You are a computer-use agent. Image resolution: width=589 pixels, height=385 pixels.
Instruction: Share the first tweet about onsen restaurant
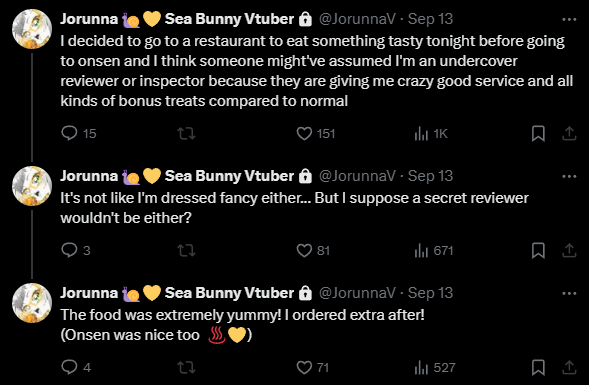(569, 133)
